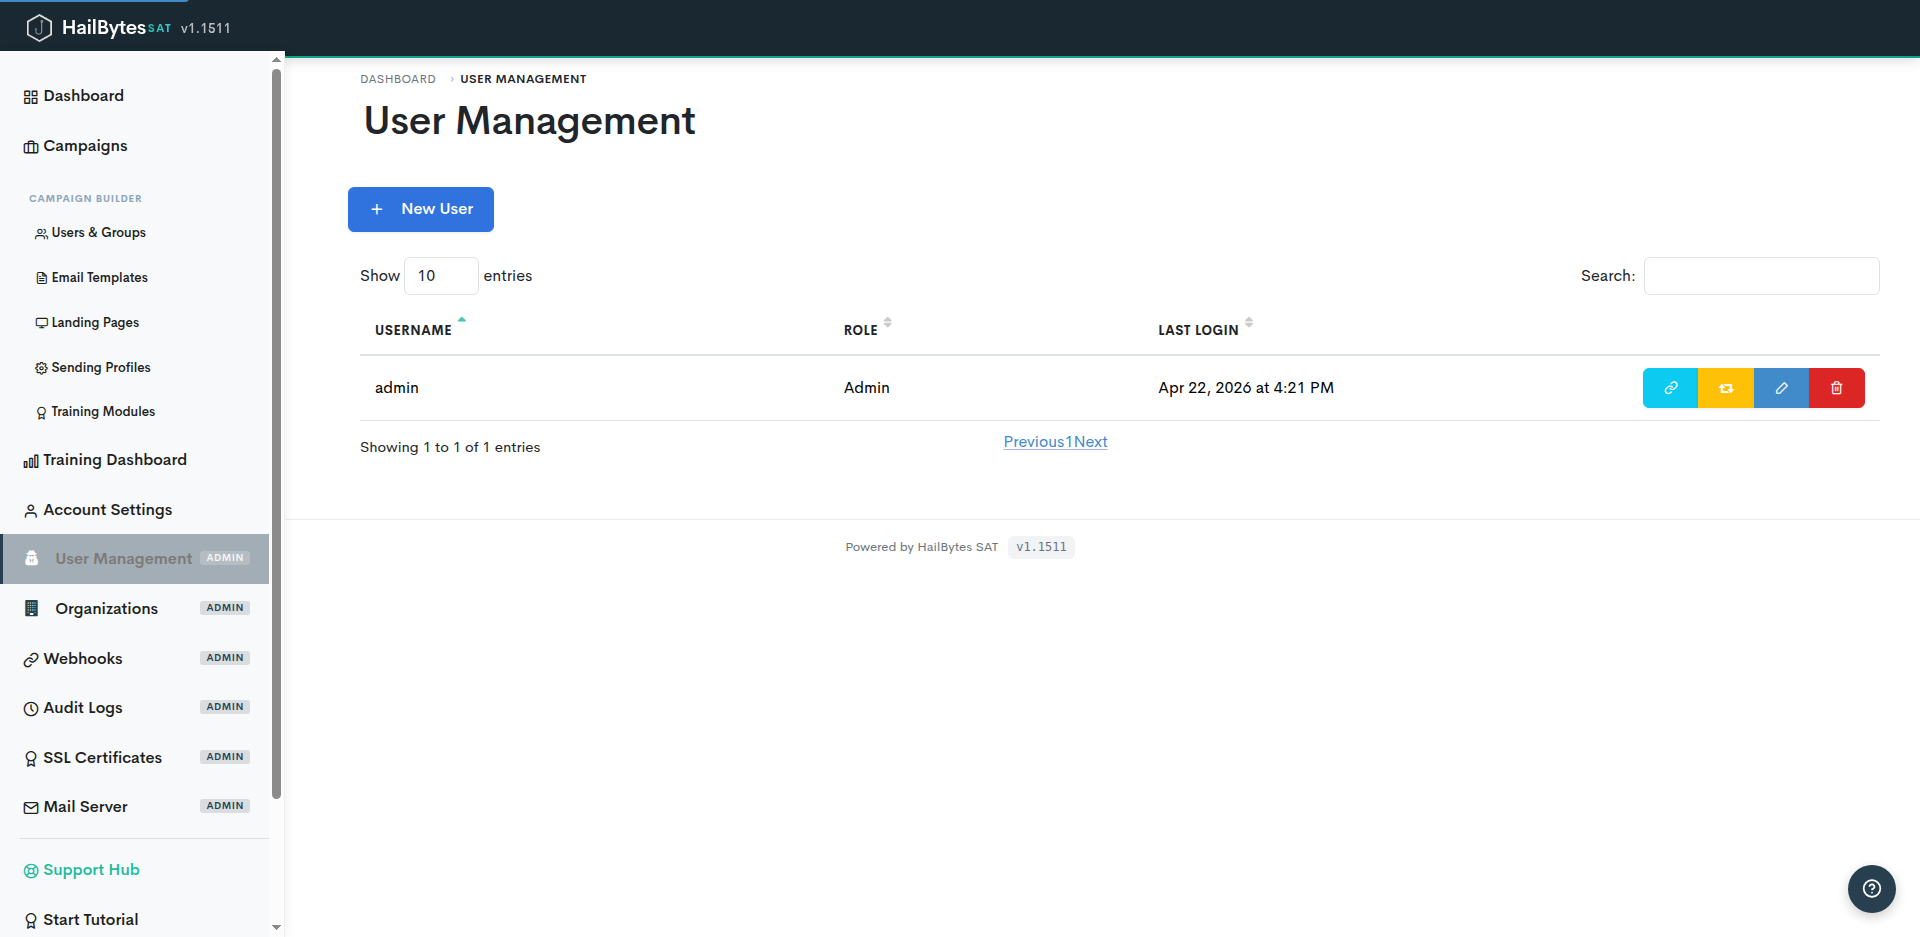
Task: Click the 'v1.1511' footer version badge
Action: 1041,547
